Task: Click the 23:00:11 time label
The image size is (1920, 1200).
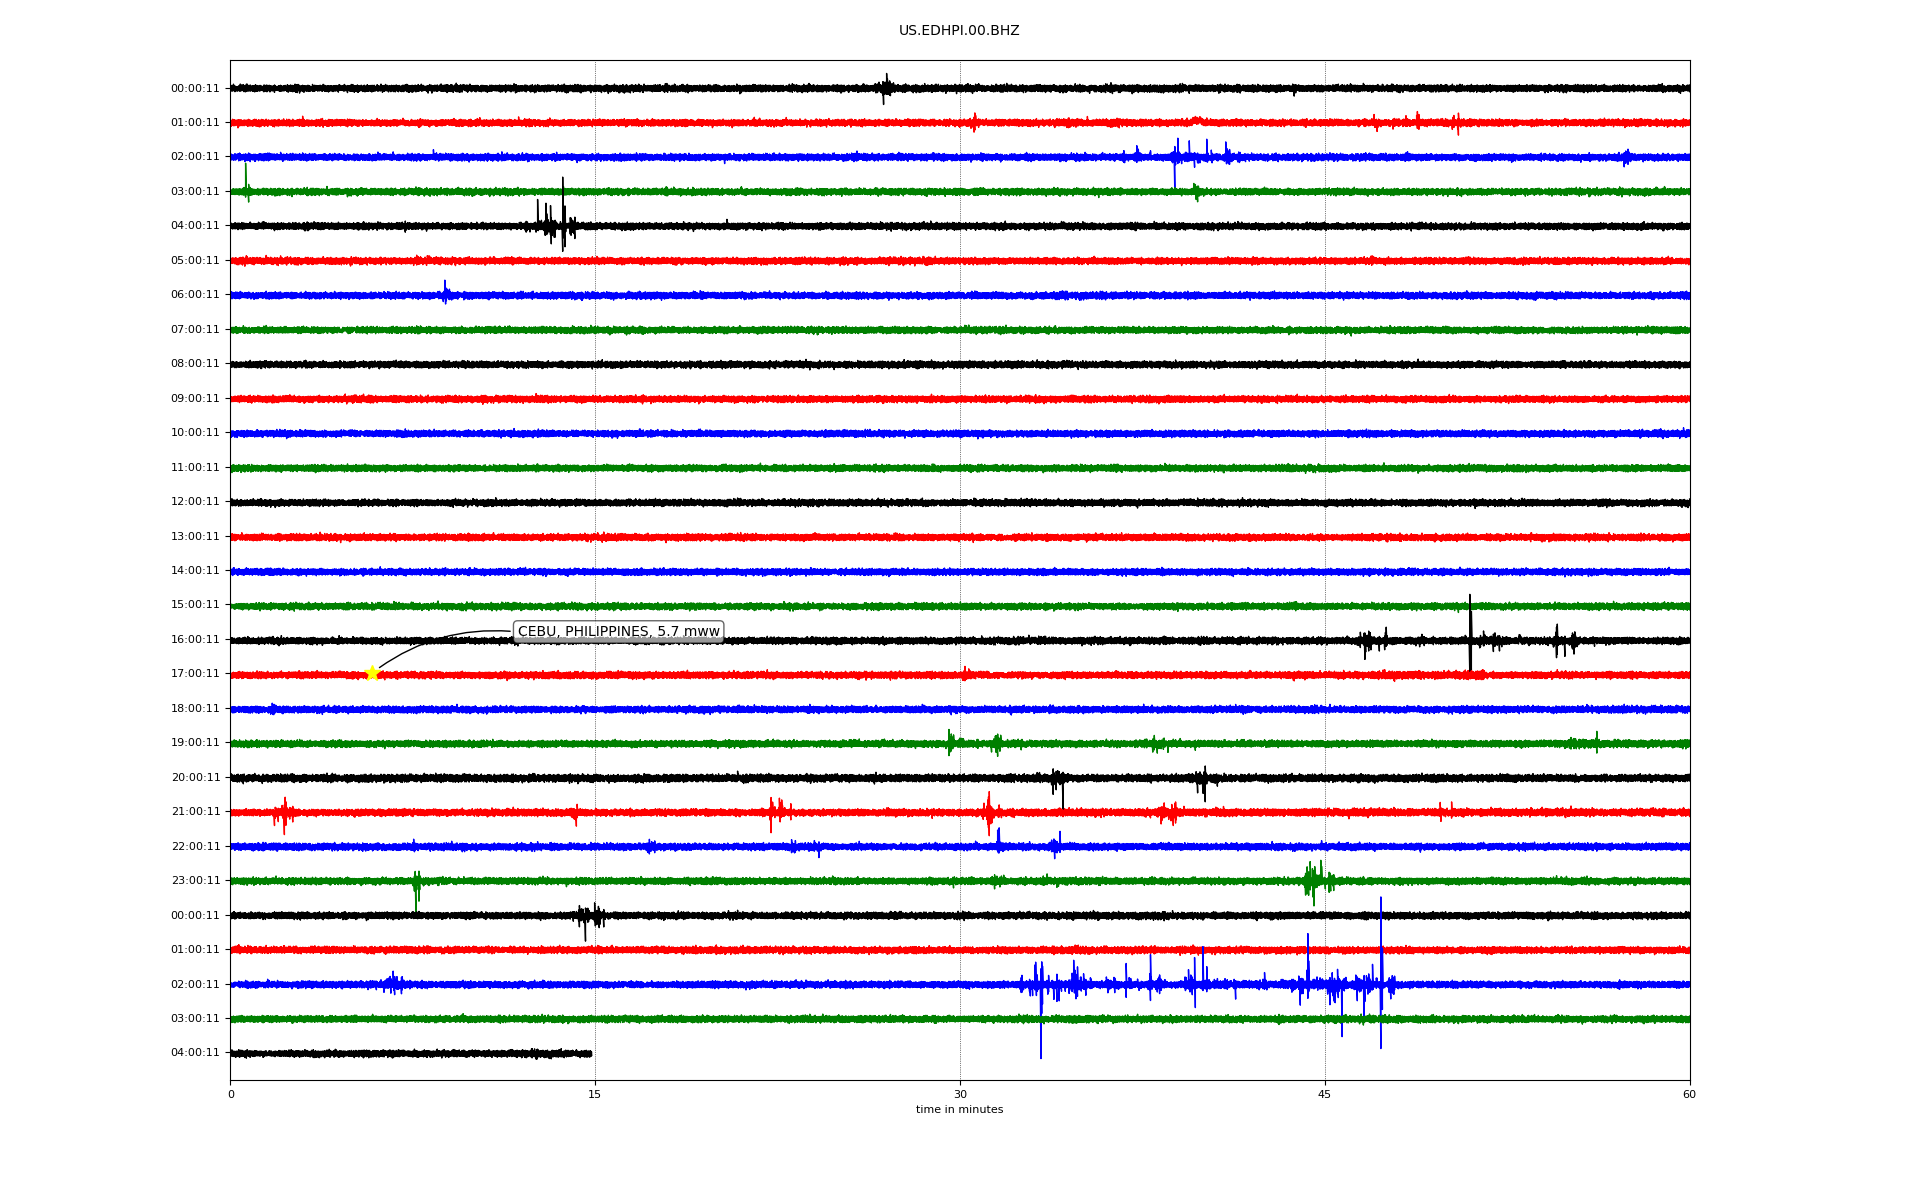Action: pos(195,881)
